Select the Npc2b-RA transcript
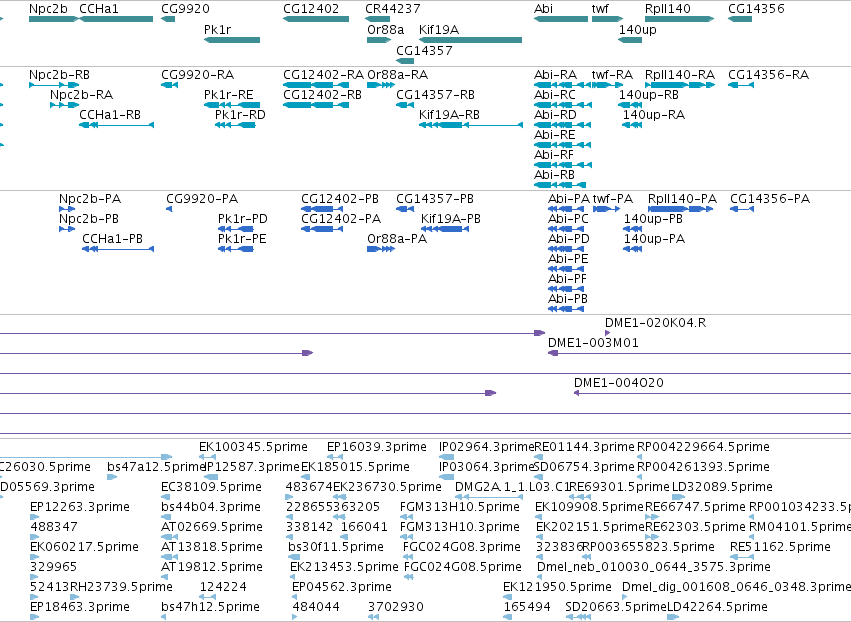The height and width of the screenshot is (622, 851). coord(64,105)
